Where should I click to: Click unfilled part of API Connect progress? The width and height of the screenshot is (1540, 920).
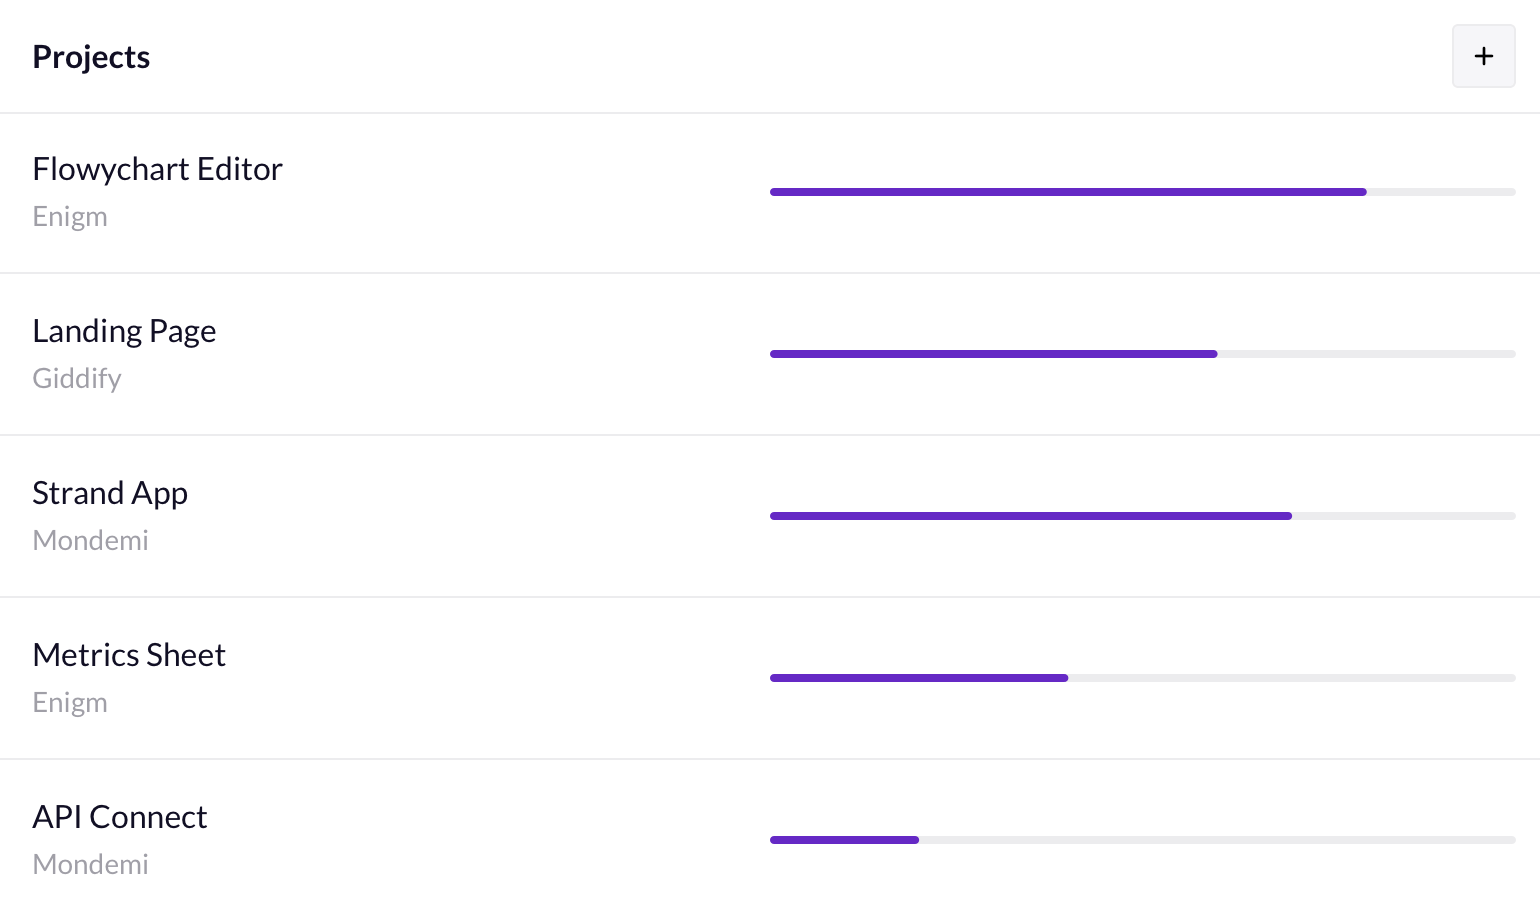[1217, 840]
